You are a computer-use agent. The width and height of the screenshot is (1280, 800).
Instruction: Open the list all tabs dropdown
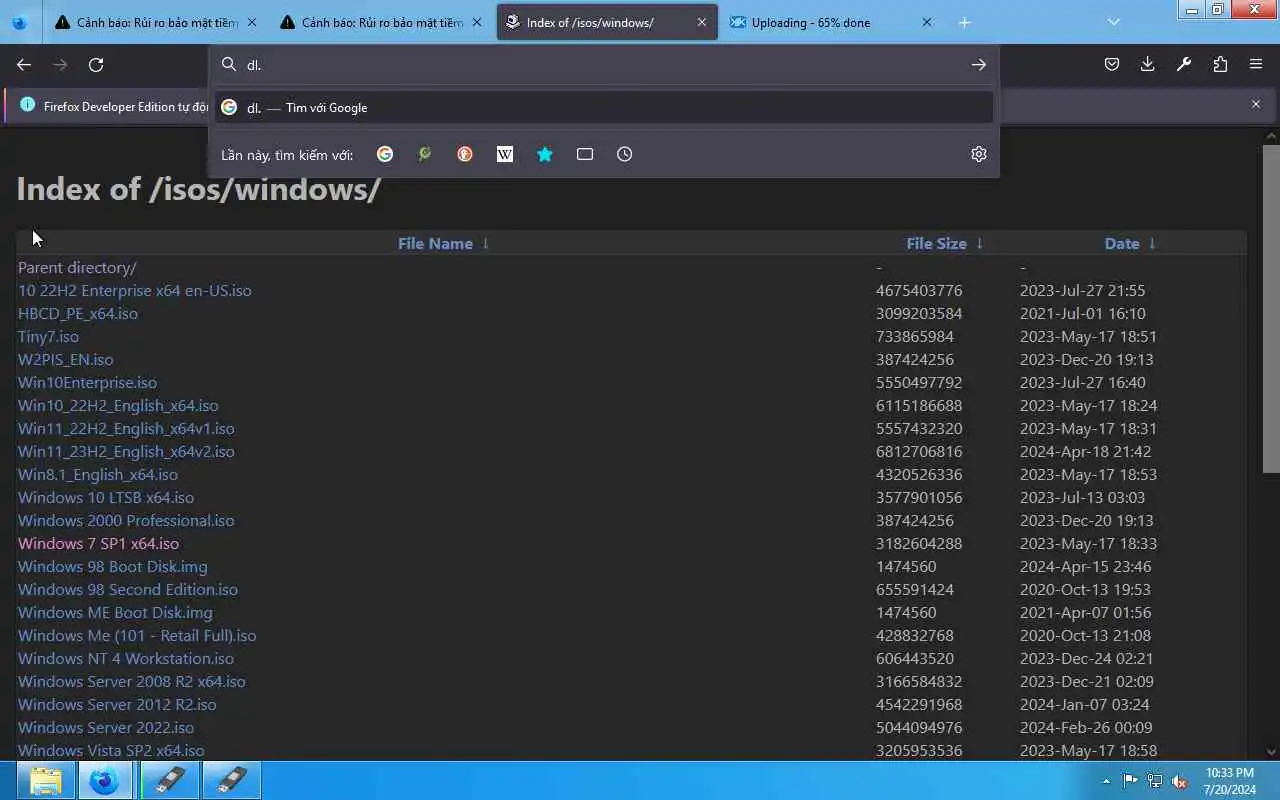[1114, 22]
